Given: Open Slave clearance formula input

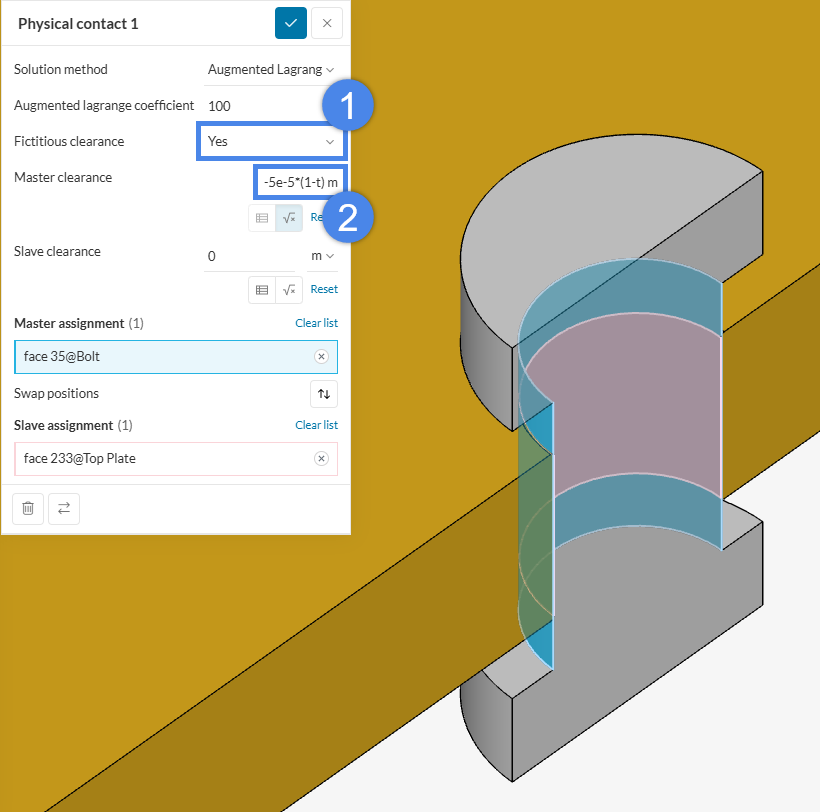Looking at the screenshot, I should (x=289, y=290).
